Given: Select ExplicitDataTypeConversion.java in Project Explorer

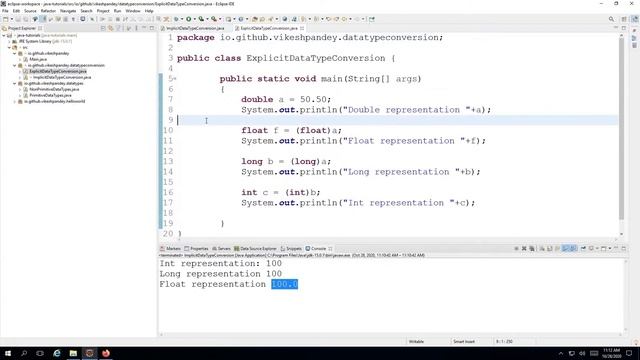Looking at the screenshot, I should click(58, 71).
